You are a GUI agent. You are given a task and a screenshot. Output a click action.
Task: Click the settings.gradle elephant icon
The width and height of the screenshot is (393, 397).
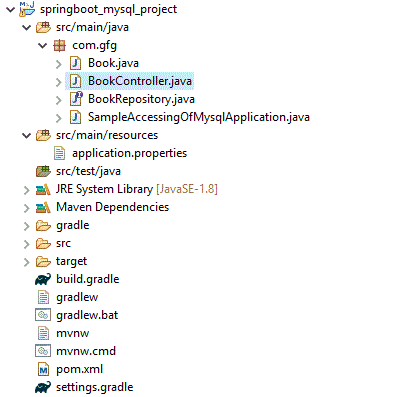pyautogui.click(x=43, y=387)
